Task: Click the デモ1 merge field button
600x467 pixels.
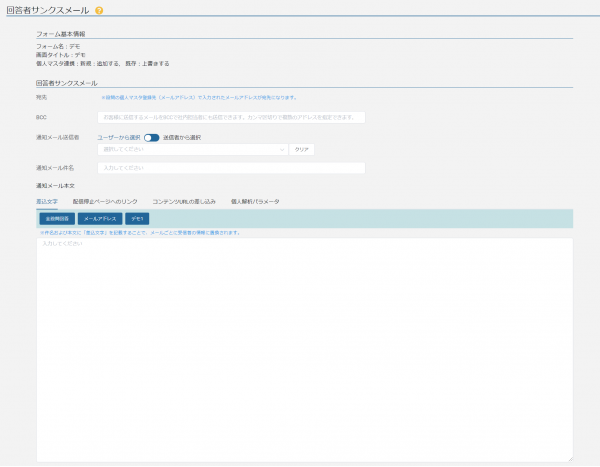Action: pos(137,218)
